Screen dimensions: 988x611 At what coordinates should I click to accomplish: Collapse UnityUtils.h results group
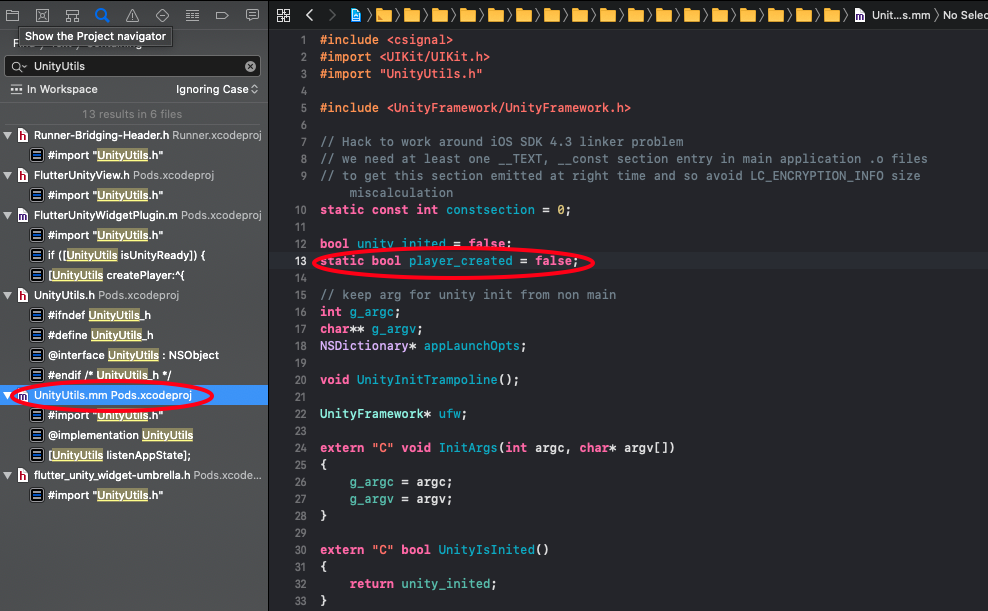pos(8,295)
